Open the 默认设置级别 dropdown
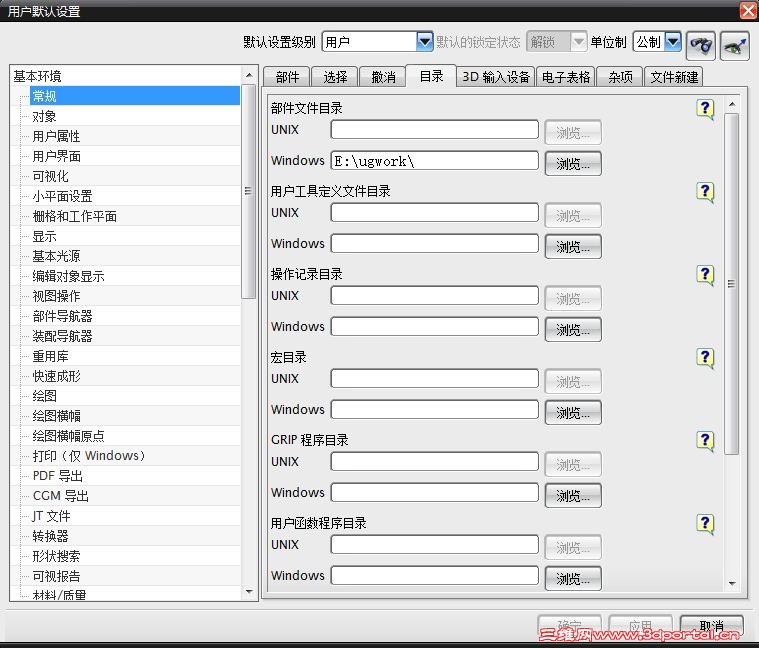 pyautogui.click(x=425, y=42)
